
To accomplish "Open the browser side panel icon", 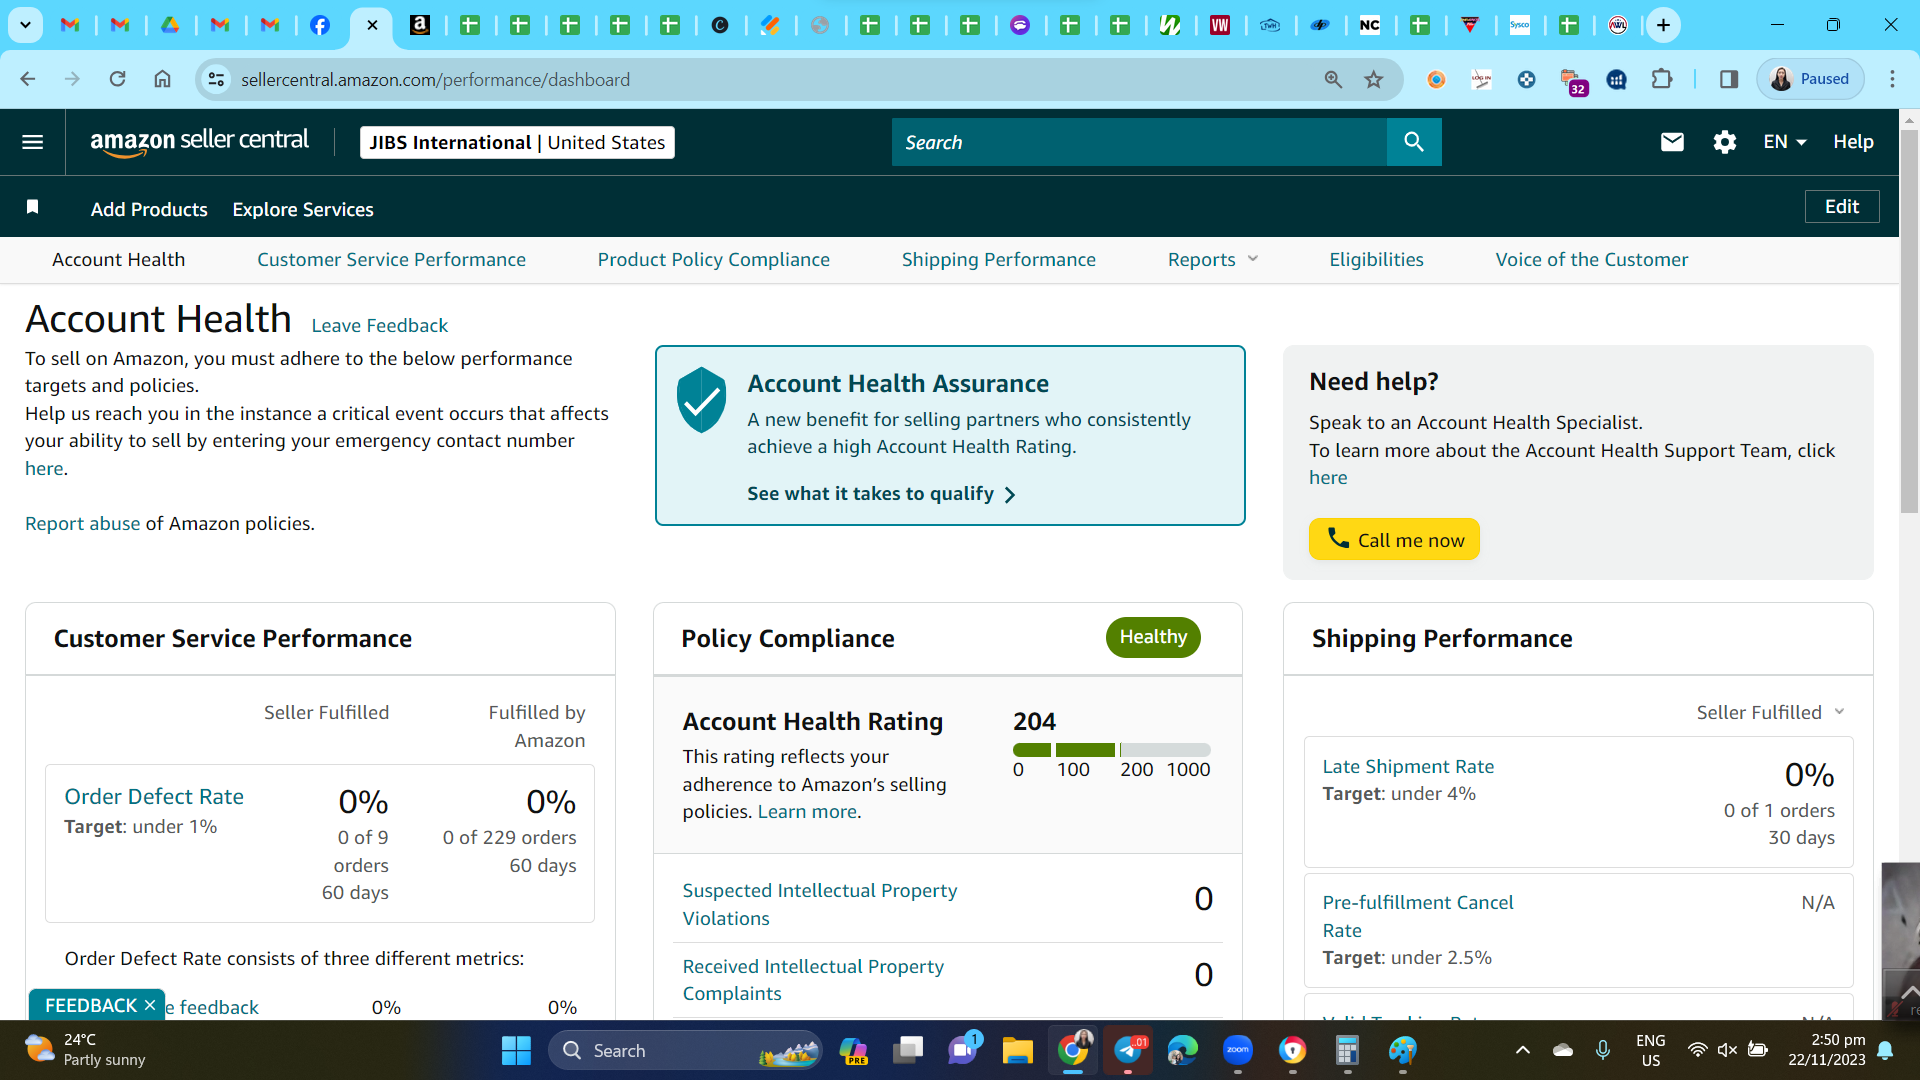I will point(1729,79).
